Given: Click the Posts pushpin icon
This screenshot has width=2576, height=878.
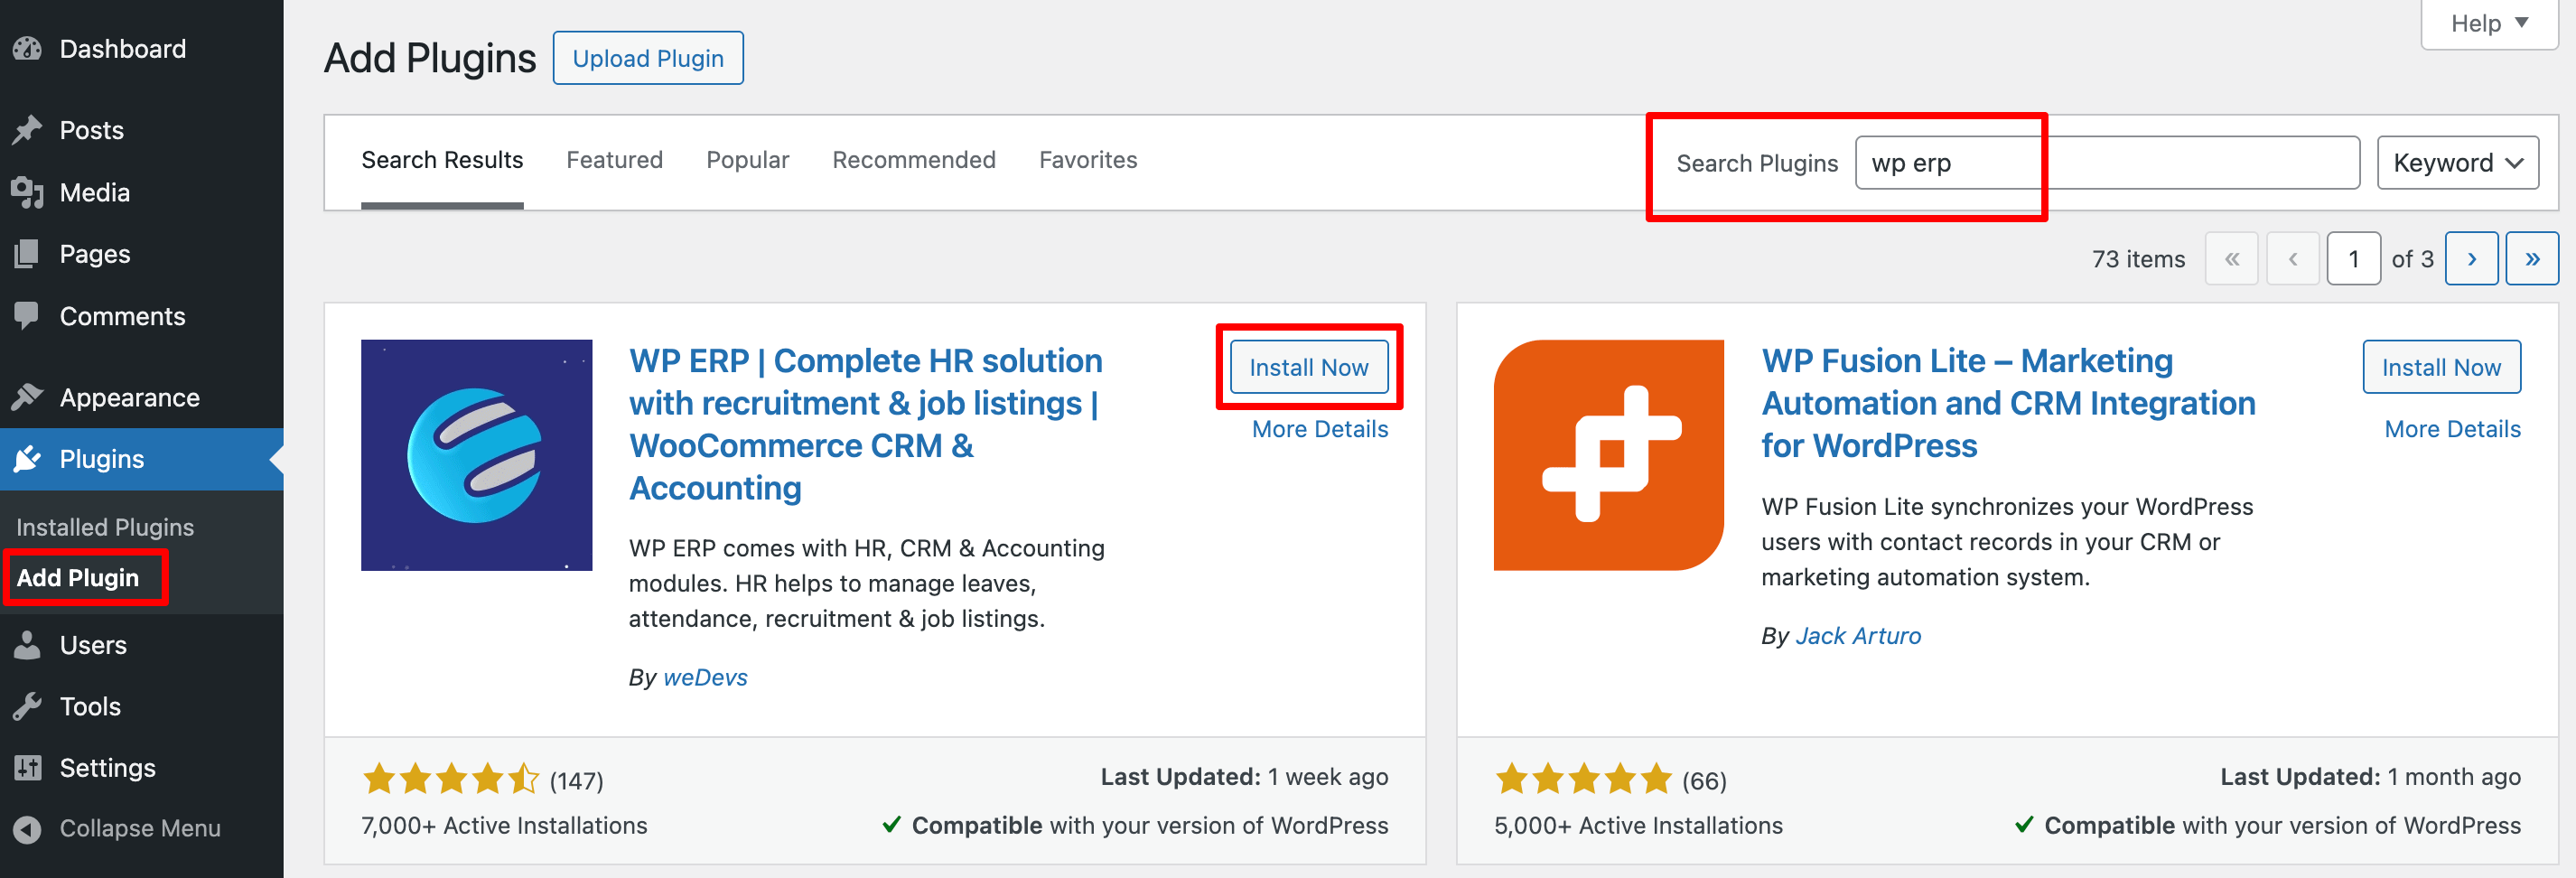Looking at the screenshot, I should [27, 130].
